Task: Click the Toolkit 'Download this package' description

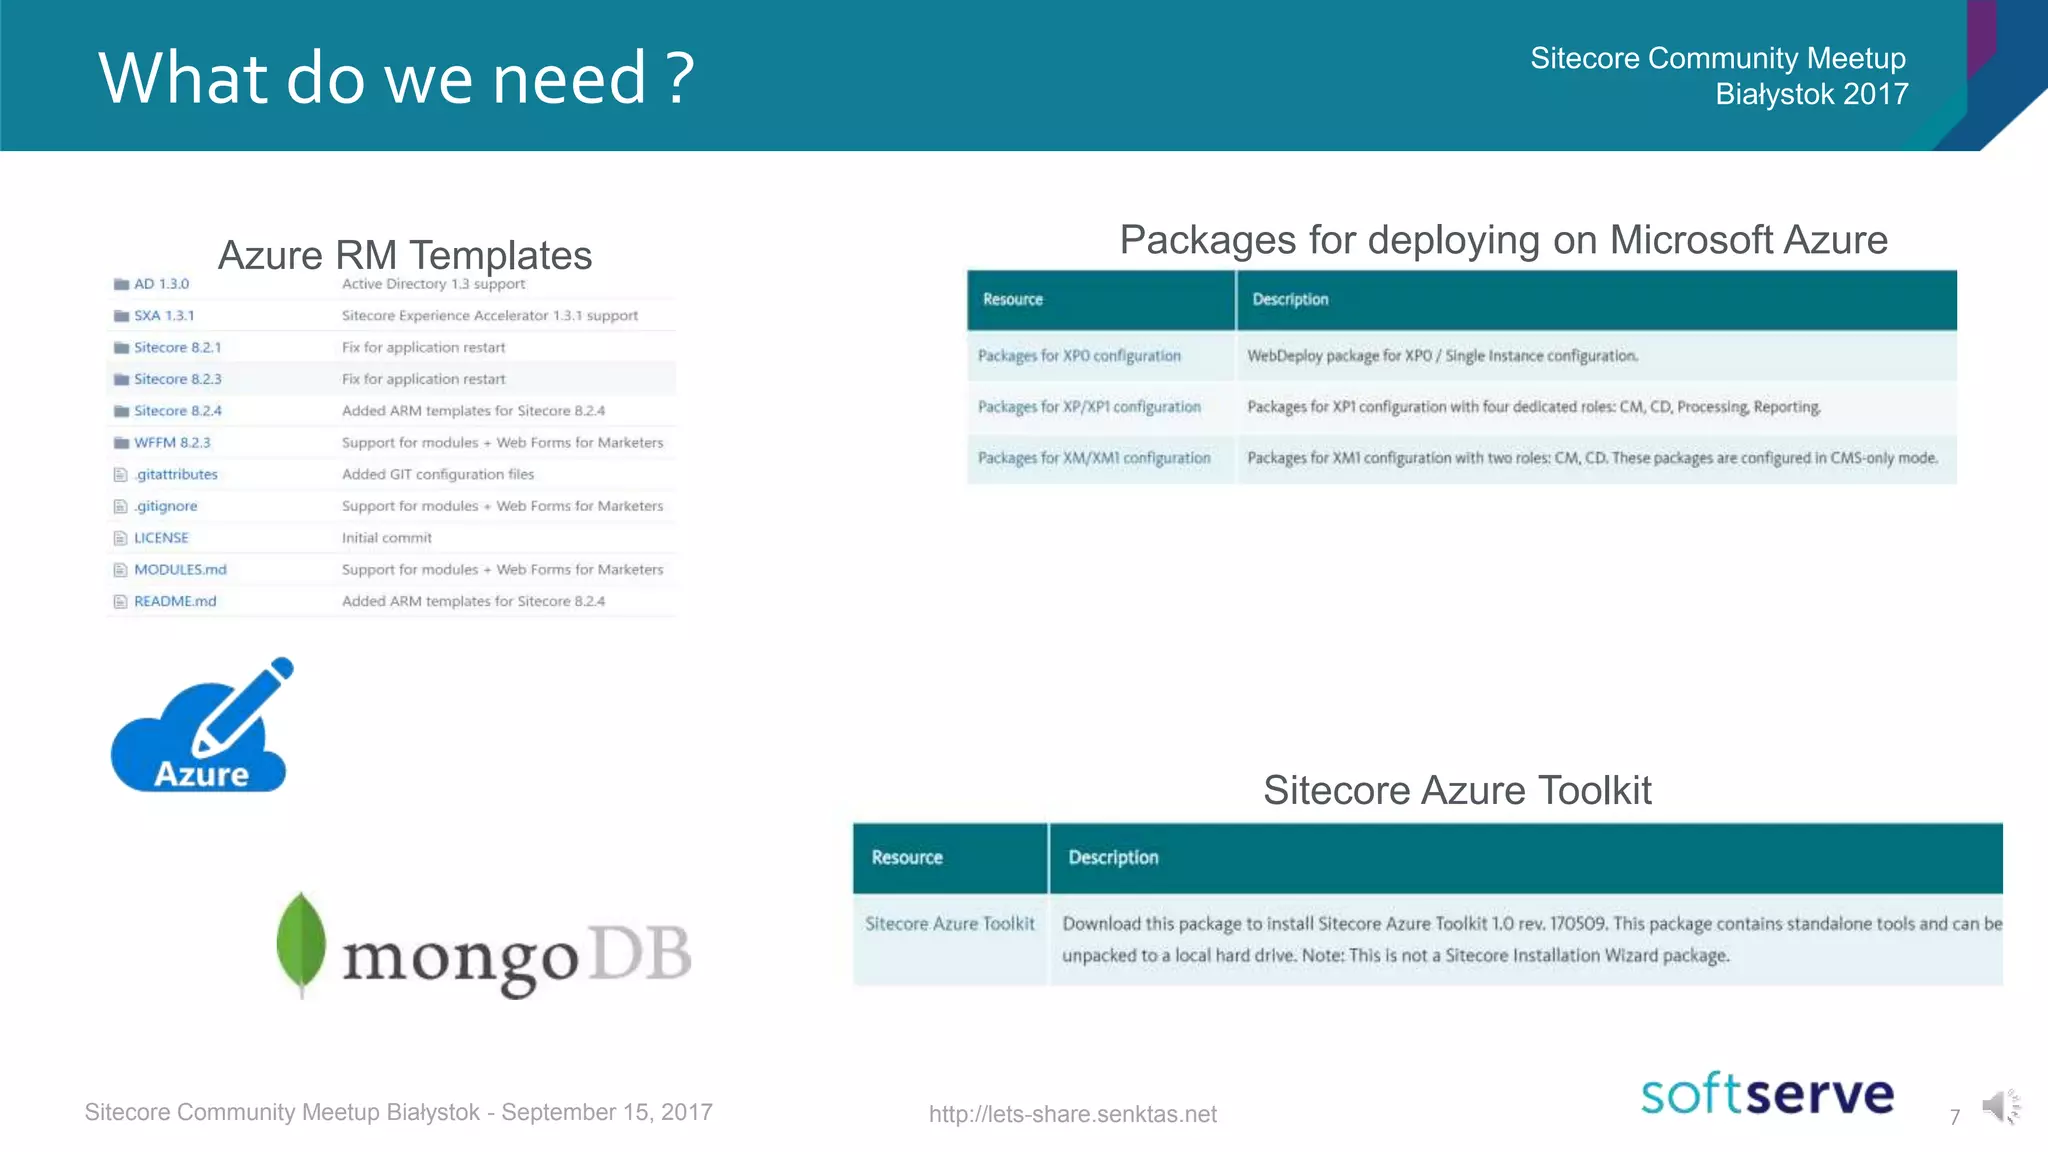Action: coord(1532,940)
